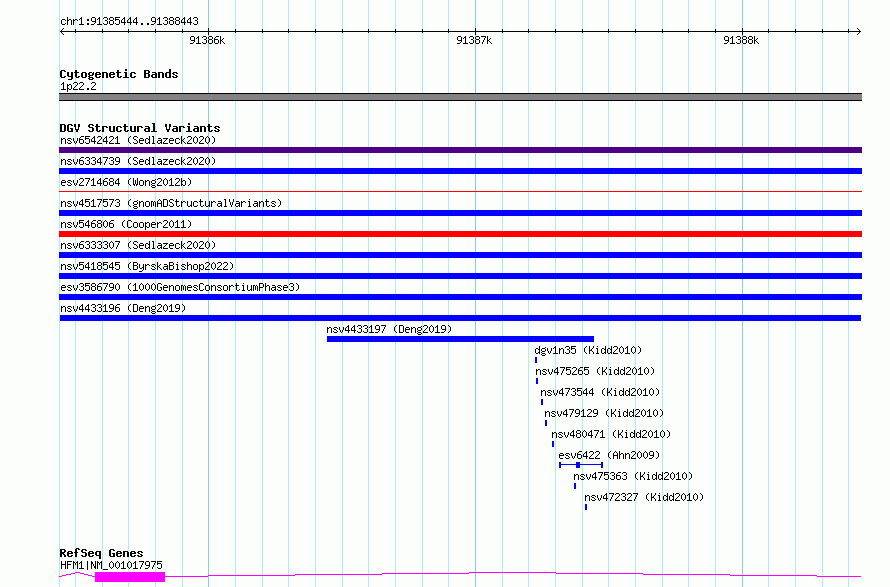Image resolution: width=890 pixels, height=587 pixels.
Task: Open the nsv475363 (Kidd2010) label
Action: click(x=633, y=476)
